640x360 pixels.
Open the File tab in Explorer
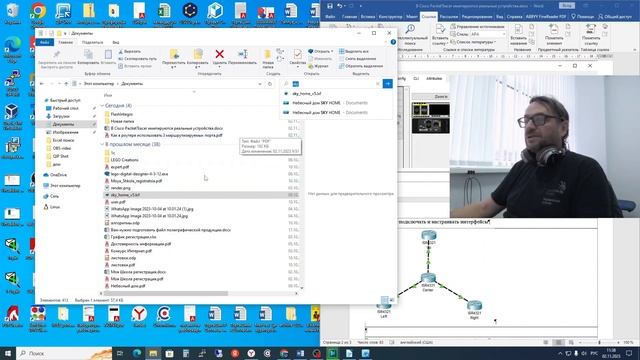pos(44,42)
